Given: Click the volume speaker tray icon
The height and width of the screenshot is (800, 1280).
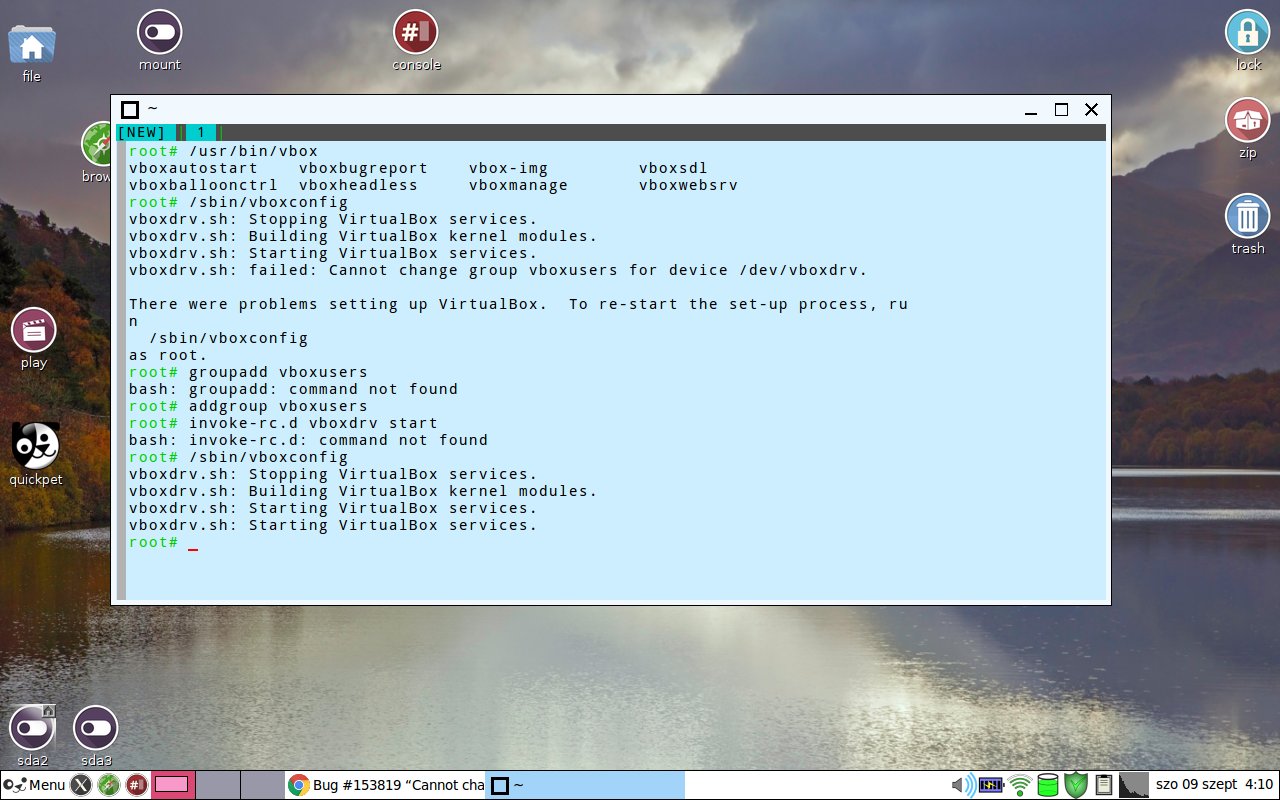Looking at the screenshot, I should click(963, 785).
